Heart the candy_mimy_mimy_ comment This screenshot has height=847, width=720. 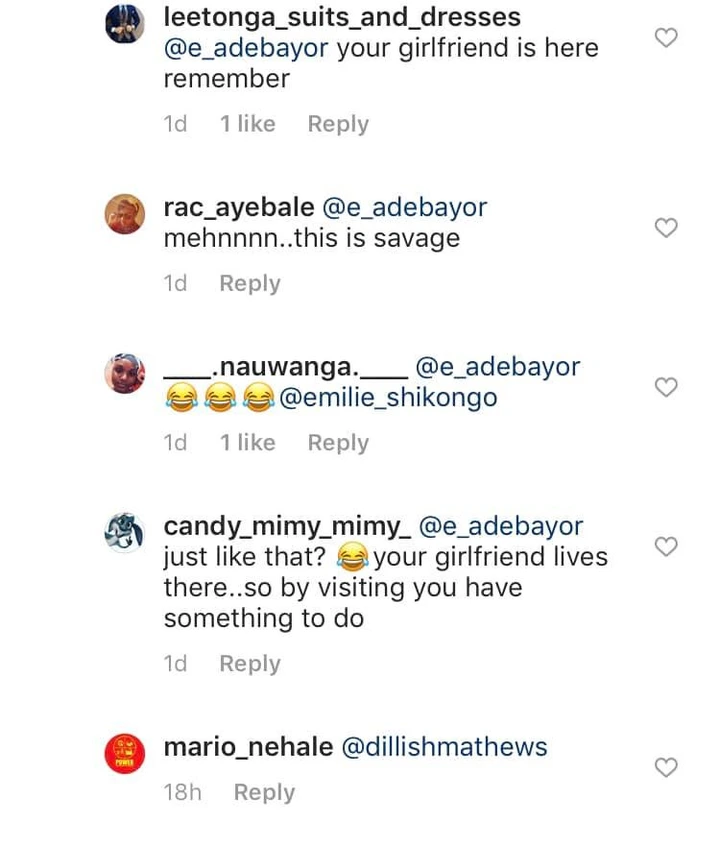click(666, 546)
